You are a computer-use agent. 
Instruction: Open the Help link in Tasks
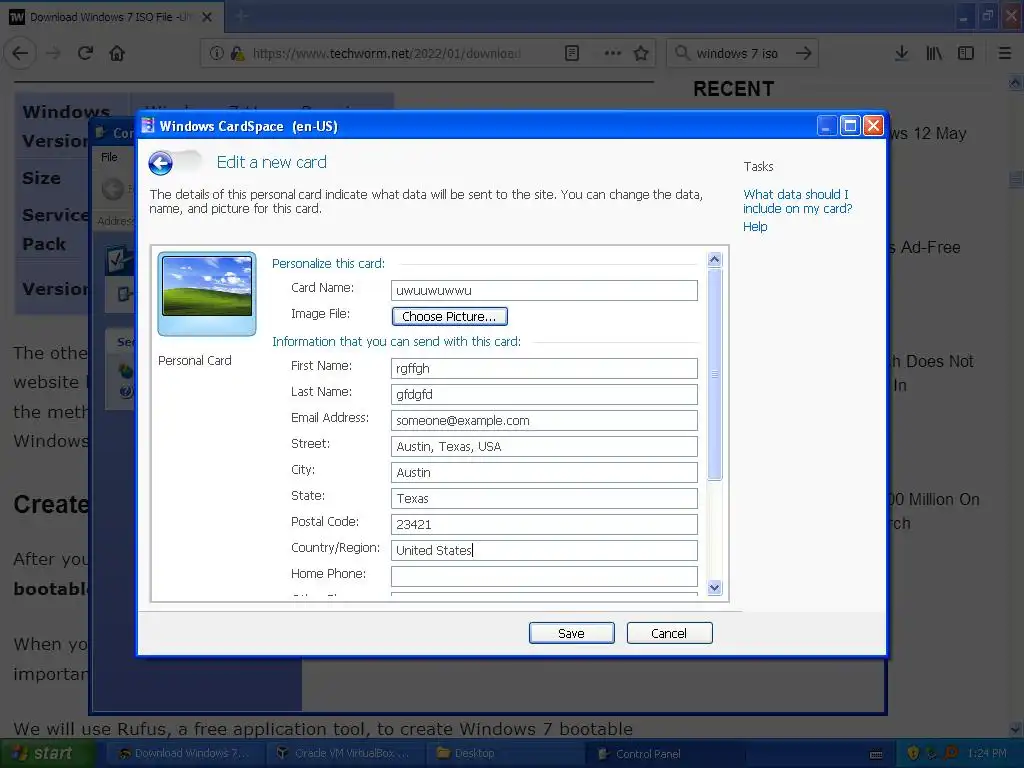(755, 227)
